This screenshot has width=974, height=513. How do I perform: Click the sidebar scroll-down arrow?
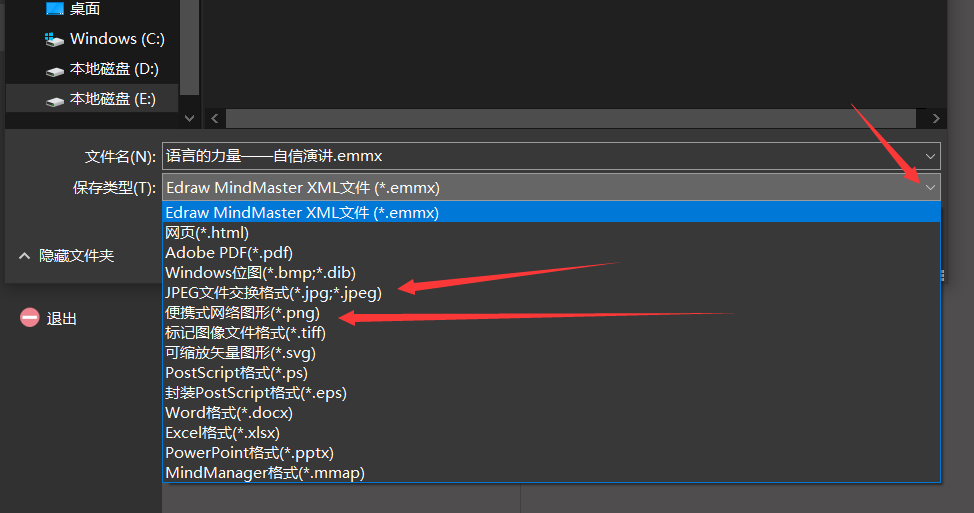[189, 118]
